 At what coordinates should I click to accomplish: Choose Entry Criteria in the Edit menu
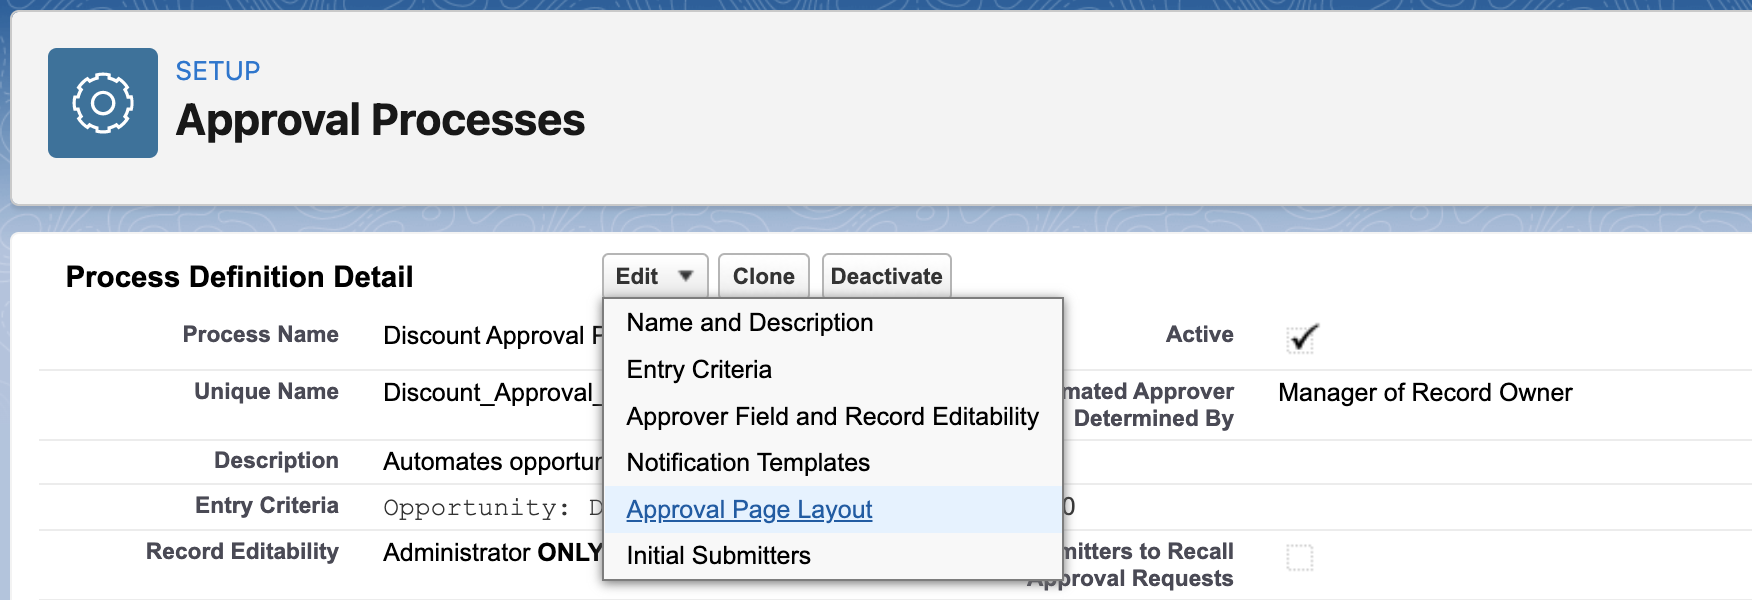[x=697, y=369]
